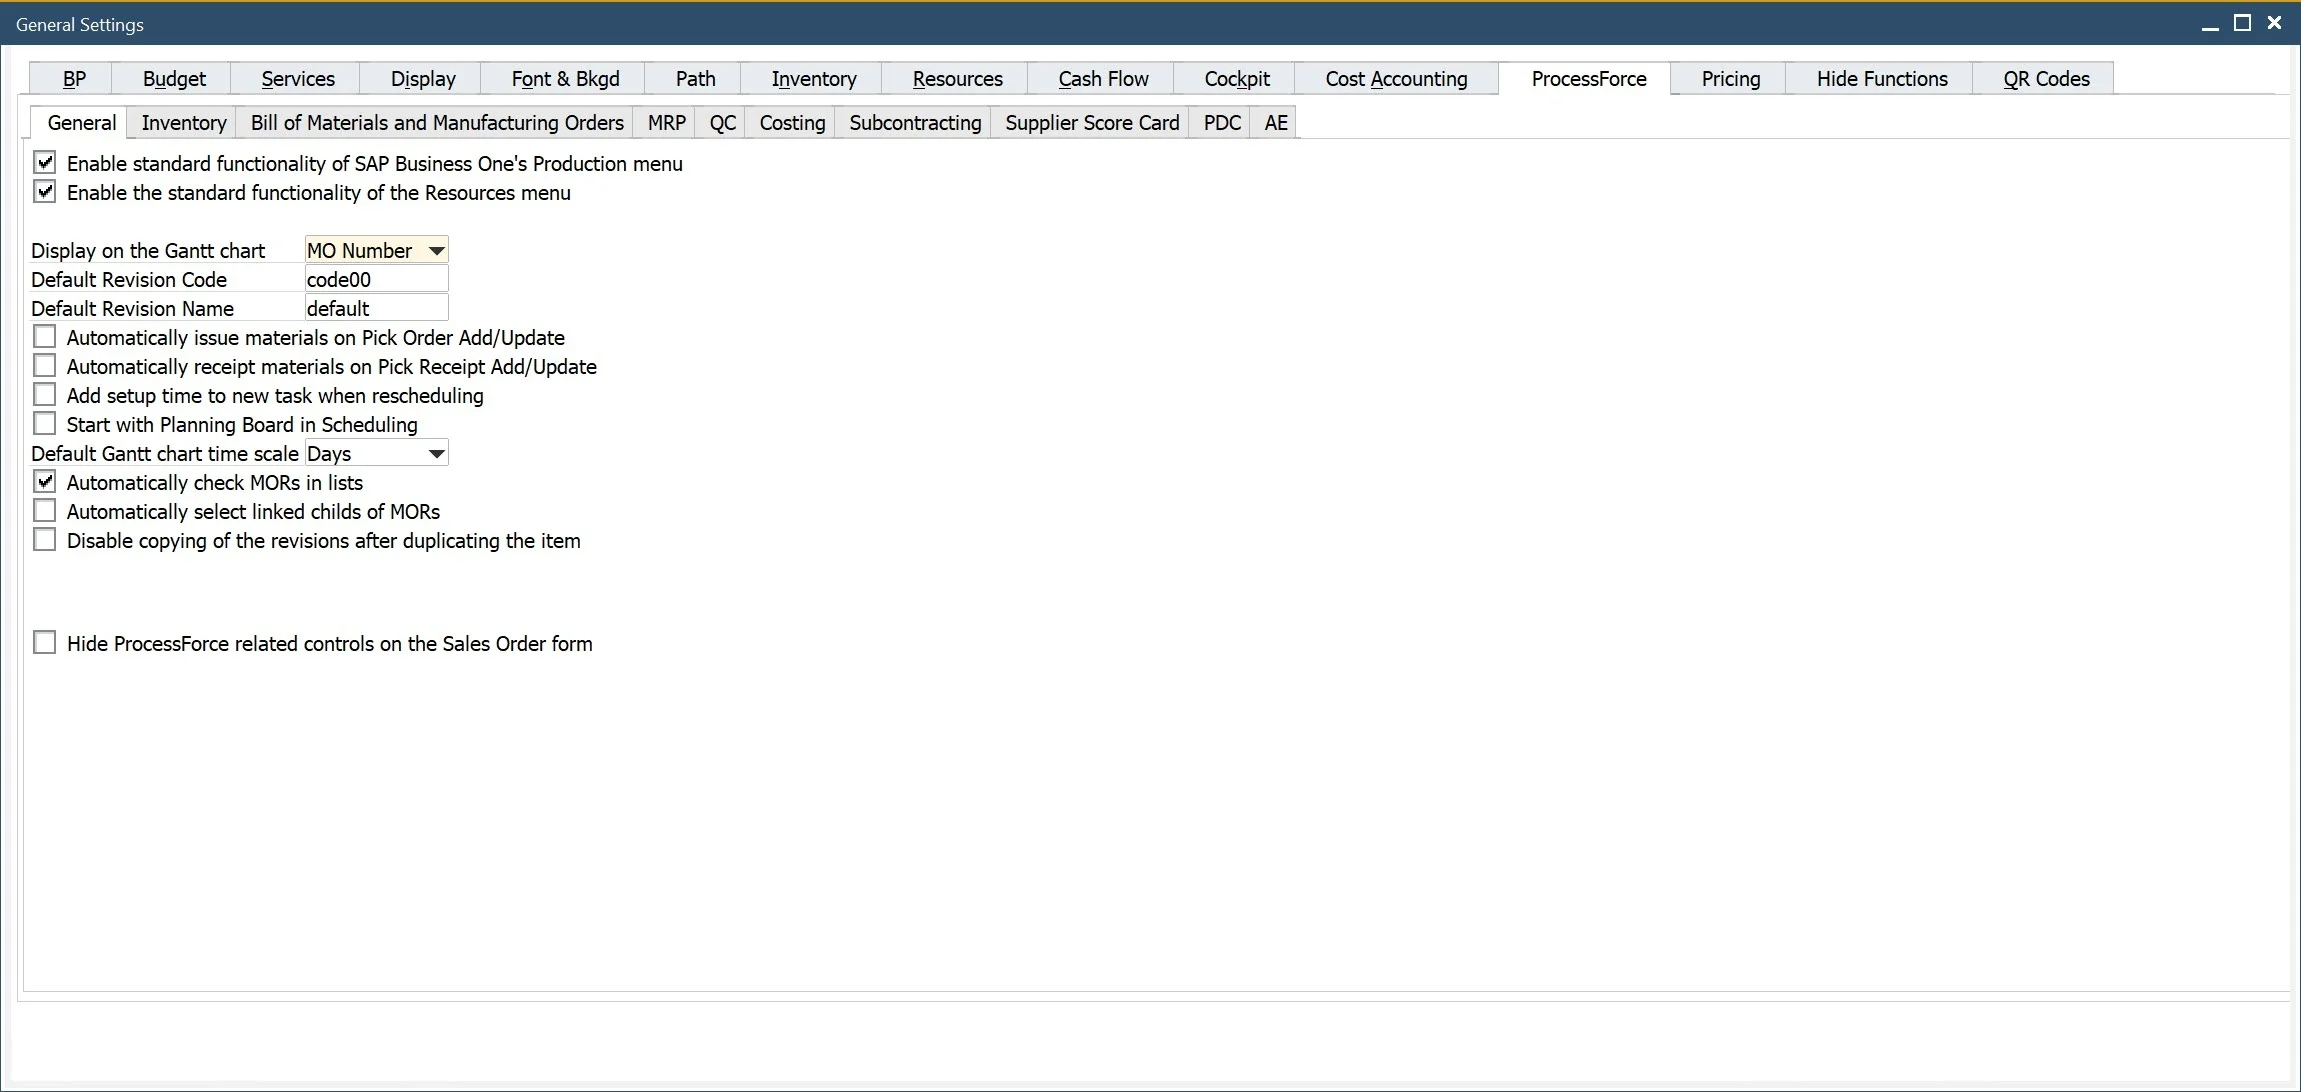The height and width of the screenshot is (1092, 2301).
Task: Click the MRP sub-tab
Action: pyautogui.click(x=663, y=122)
